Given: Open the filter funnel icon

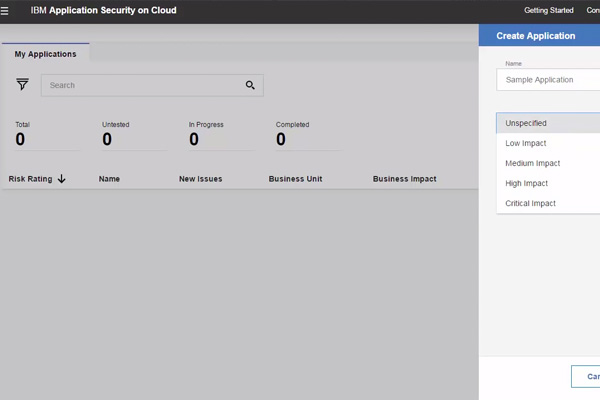Looking at the screenshot, I should (23, 84).
